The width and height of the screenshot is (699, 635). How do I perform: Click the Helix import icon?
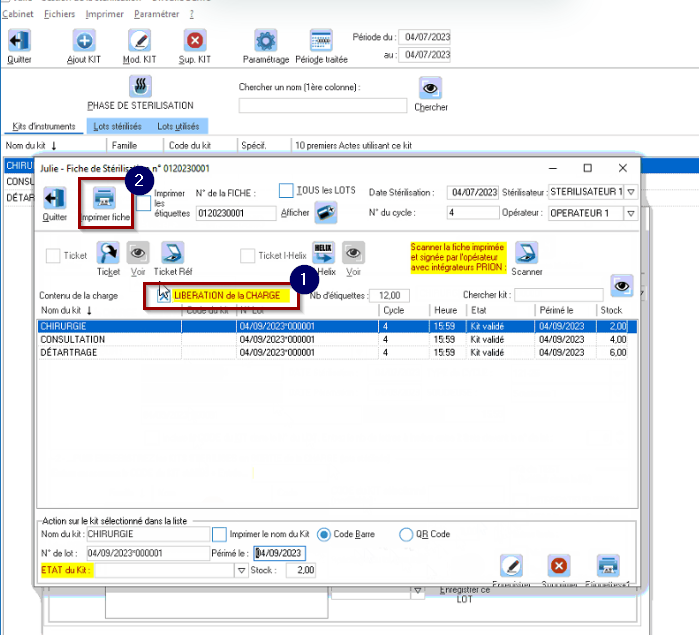[324, 253]
